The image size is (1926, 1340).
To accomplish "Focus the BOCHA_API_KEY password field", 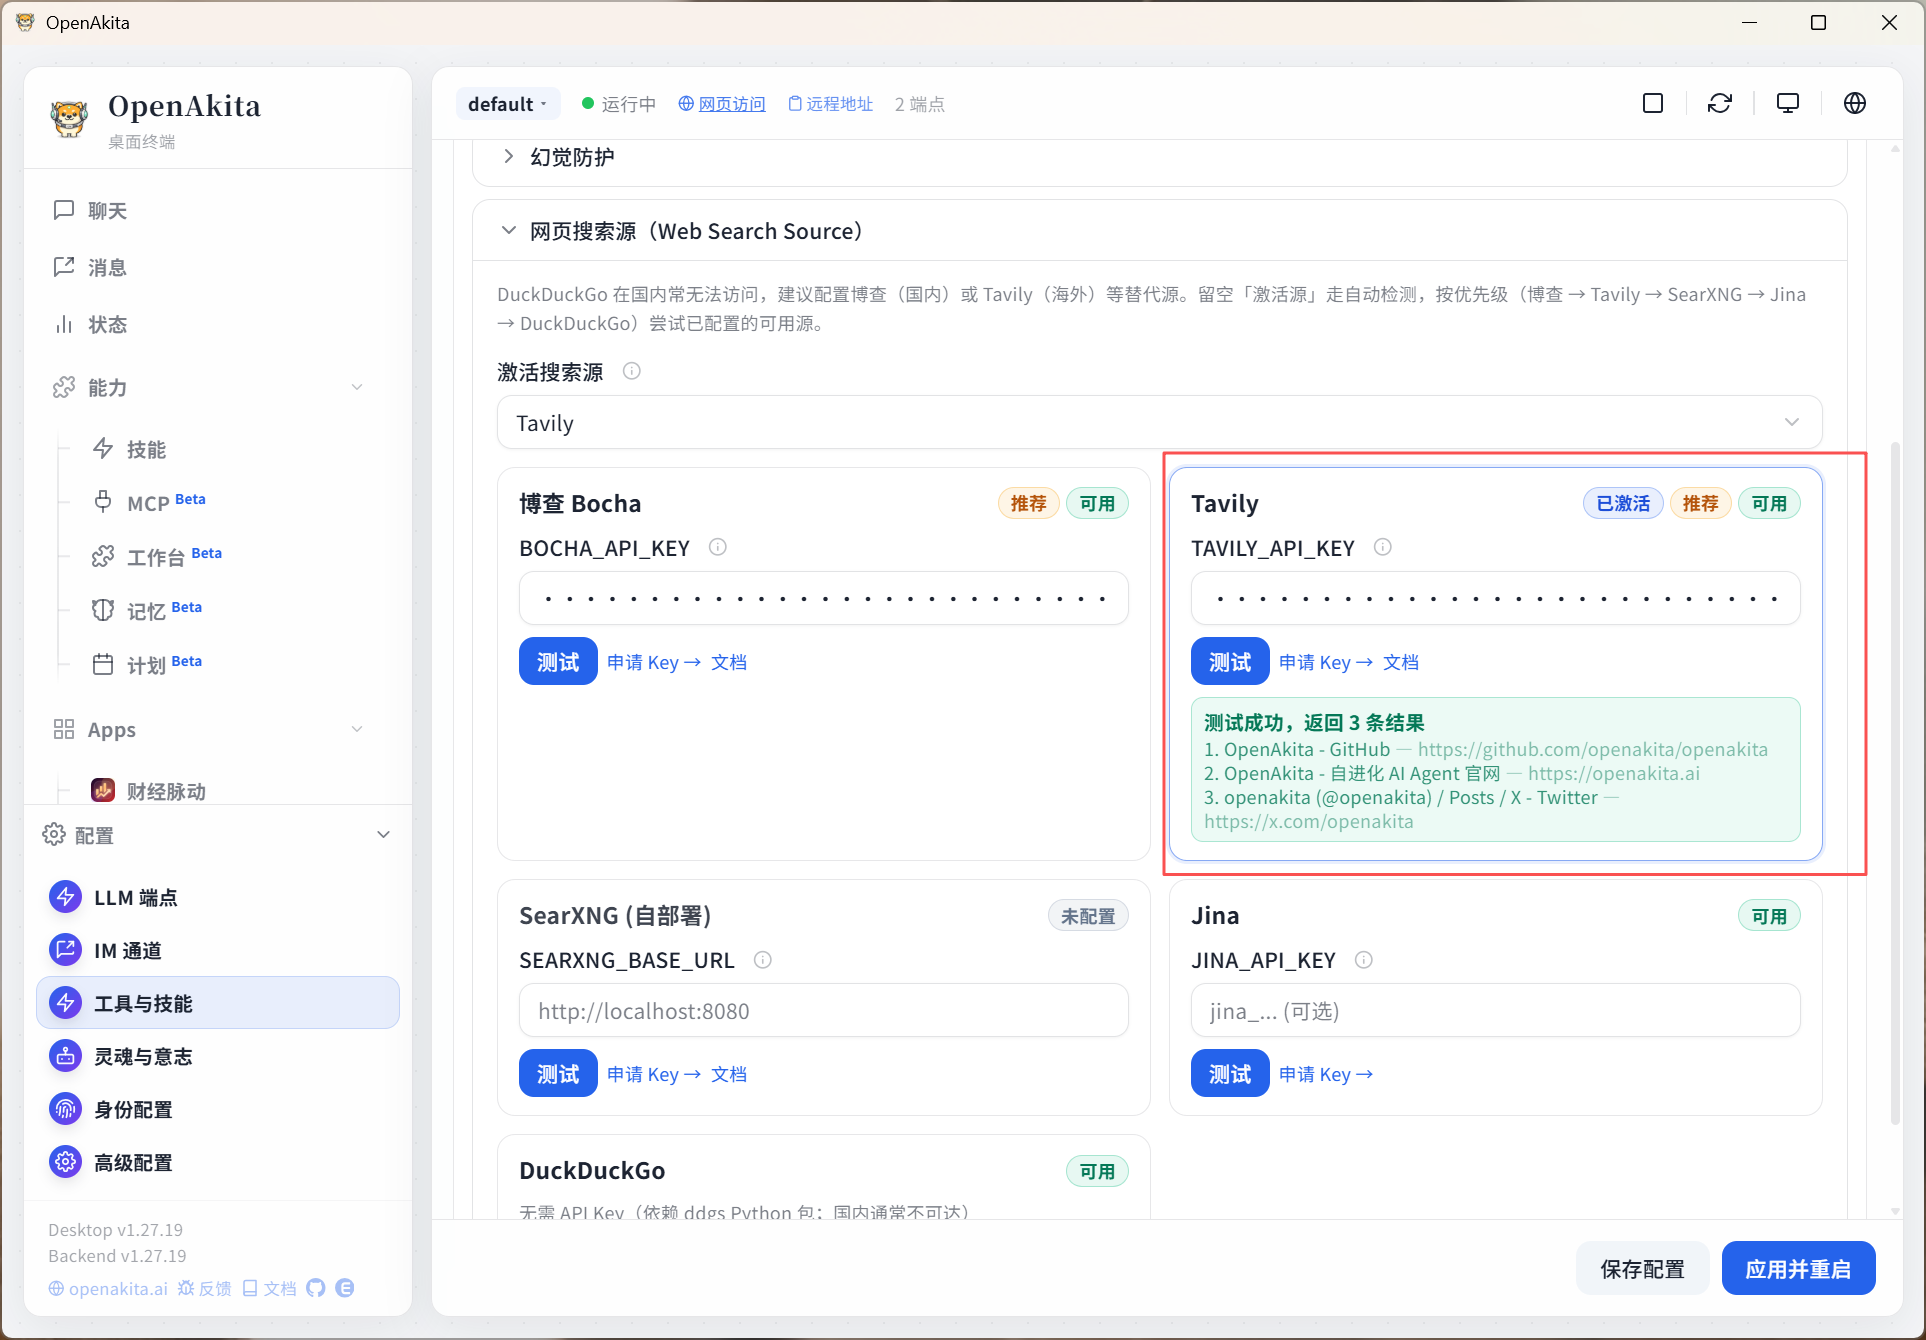I will [x=824, y=598].
